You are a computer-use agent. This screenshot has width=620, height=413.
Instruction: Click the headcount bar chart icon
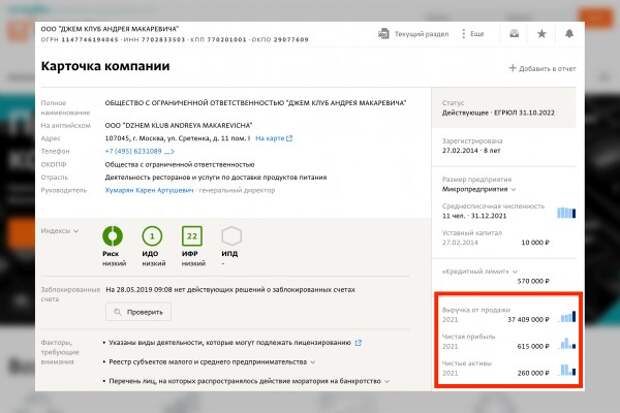point(567,212)
